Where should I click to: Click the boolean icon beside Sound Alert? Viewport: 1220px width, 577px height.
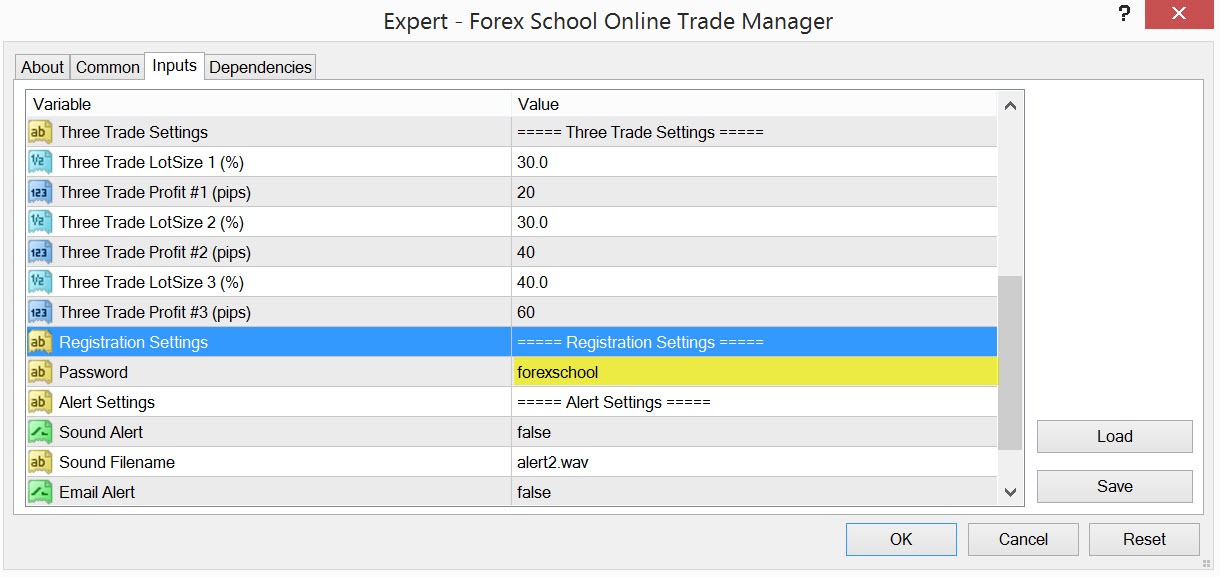point(40,432)
